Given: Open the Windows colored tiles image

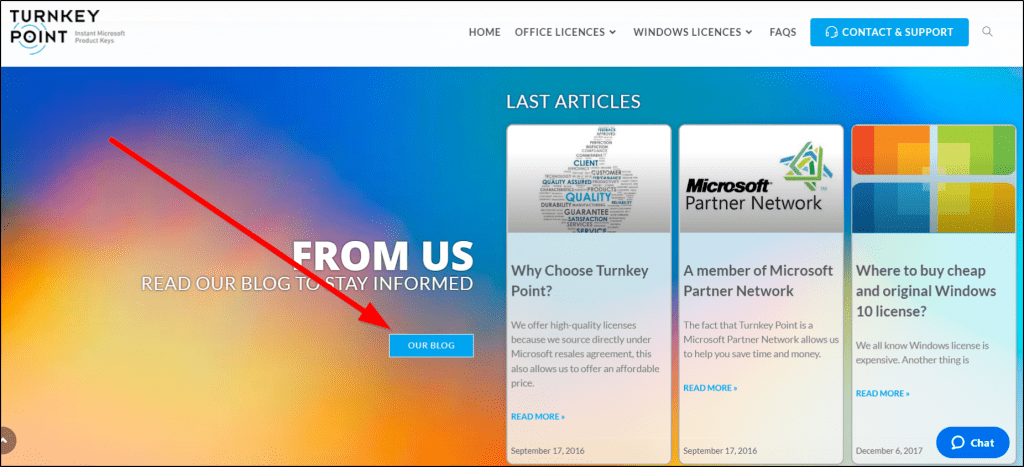Looking at the screenshot, I should [x=933, y=179].
